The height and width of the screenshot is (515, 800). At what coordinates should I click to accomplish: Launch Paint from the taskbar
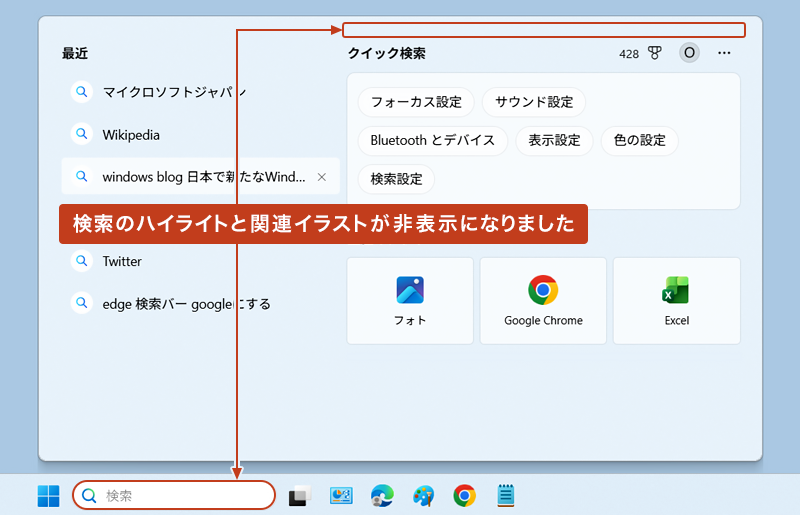pyautogui.click(x=424, y=496)
